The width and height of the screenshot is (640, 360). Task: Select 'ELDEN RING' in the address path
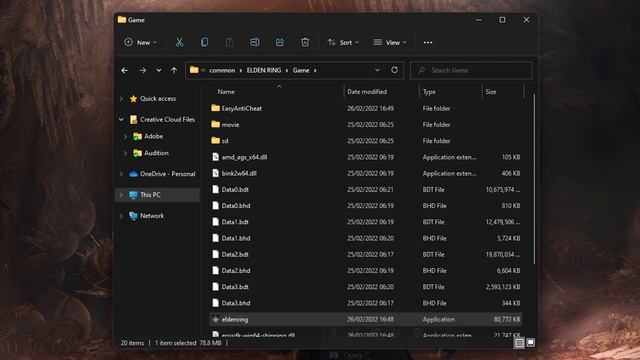(264, 70)
